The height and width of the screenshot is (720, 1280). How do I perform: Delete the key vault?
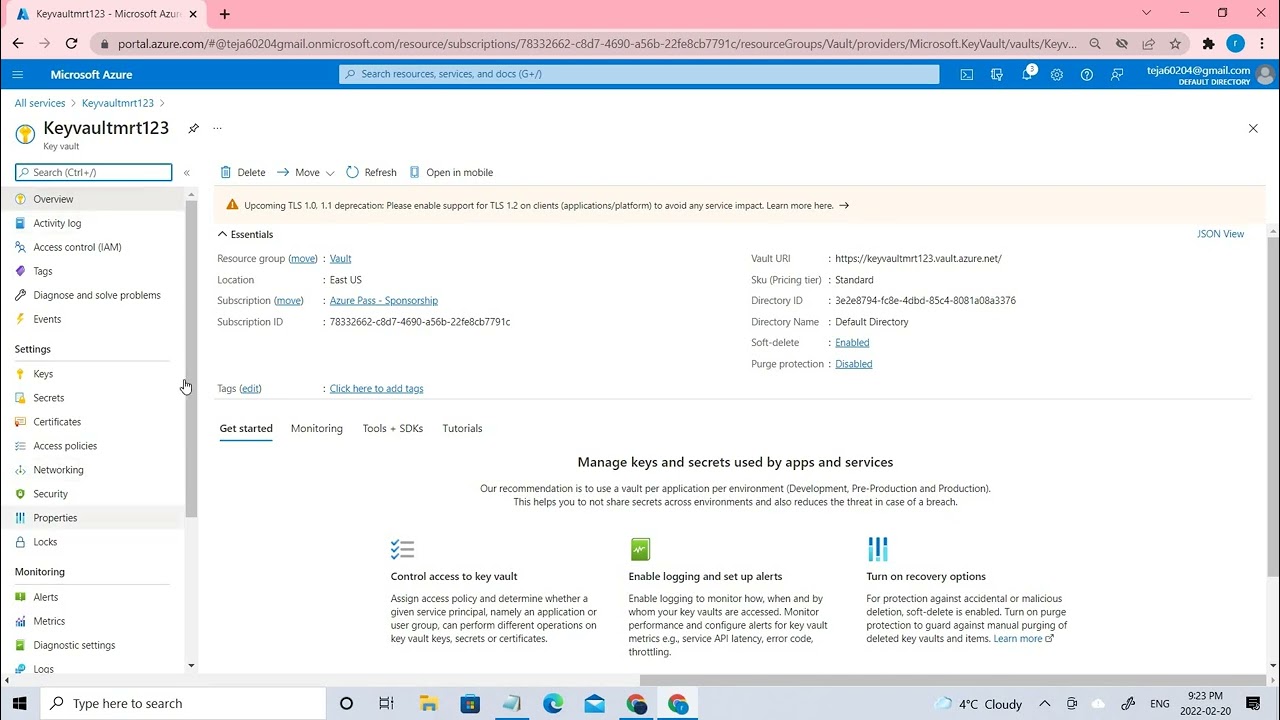243,172
